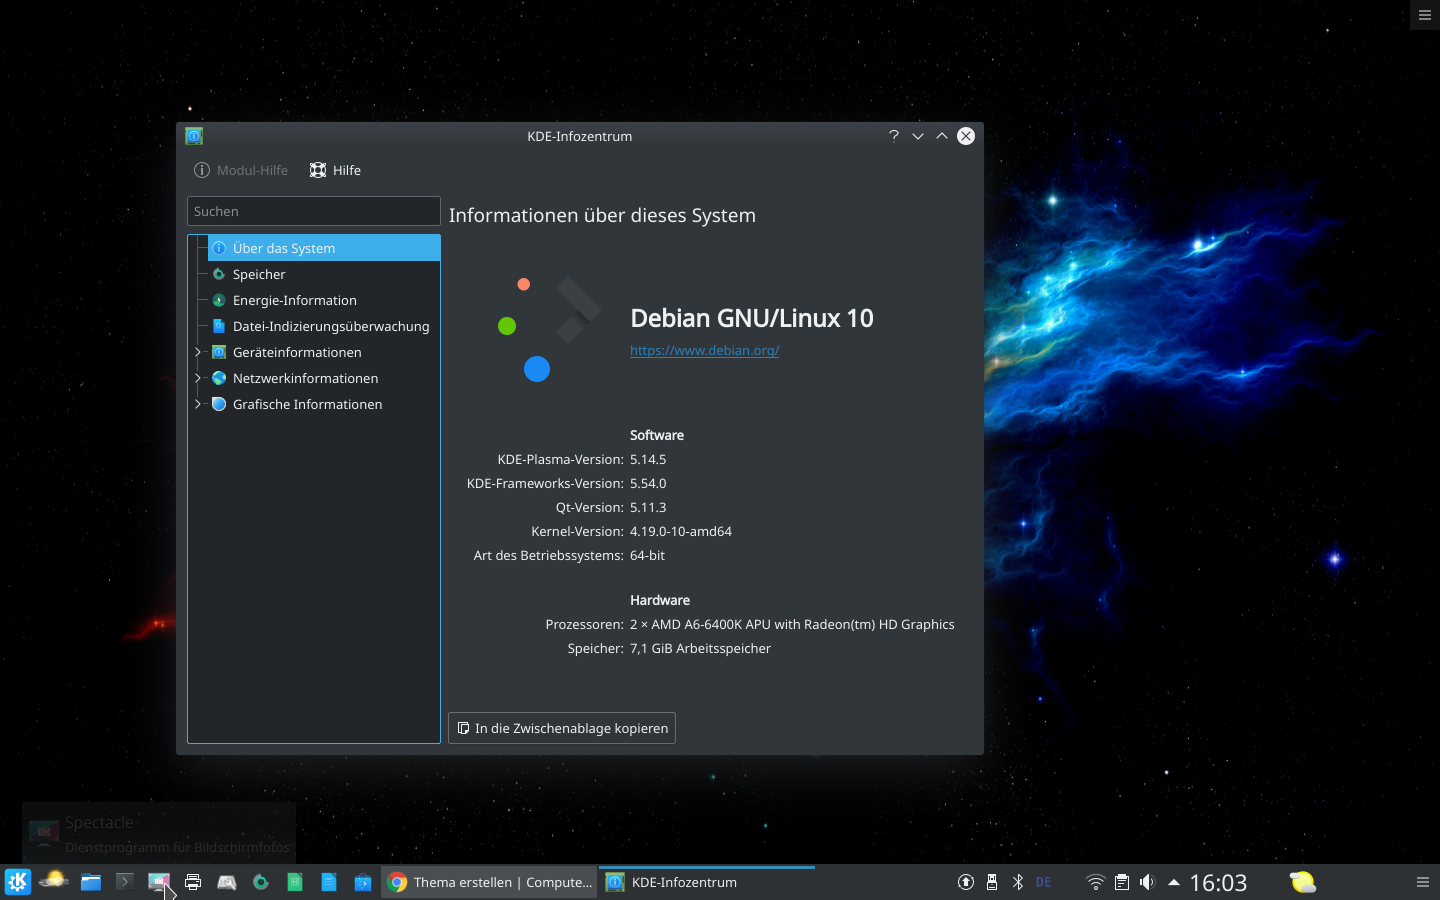The height and width of the screenshot is (900, 1440).
Task: Minimize the KDE-Infozentrum window
Action: pos(918,136)
